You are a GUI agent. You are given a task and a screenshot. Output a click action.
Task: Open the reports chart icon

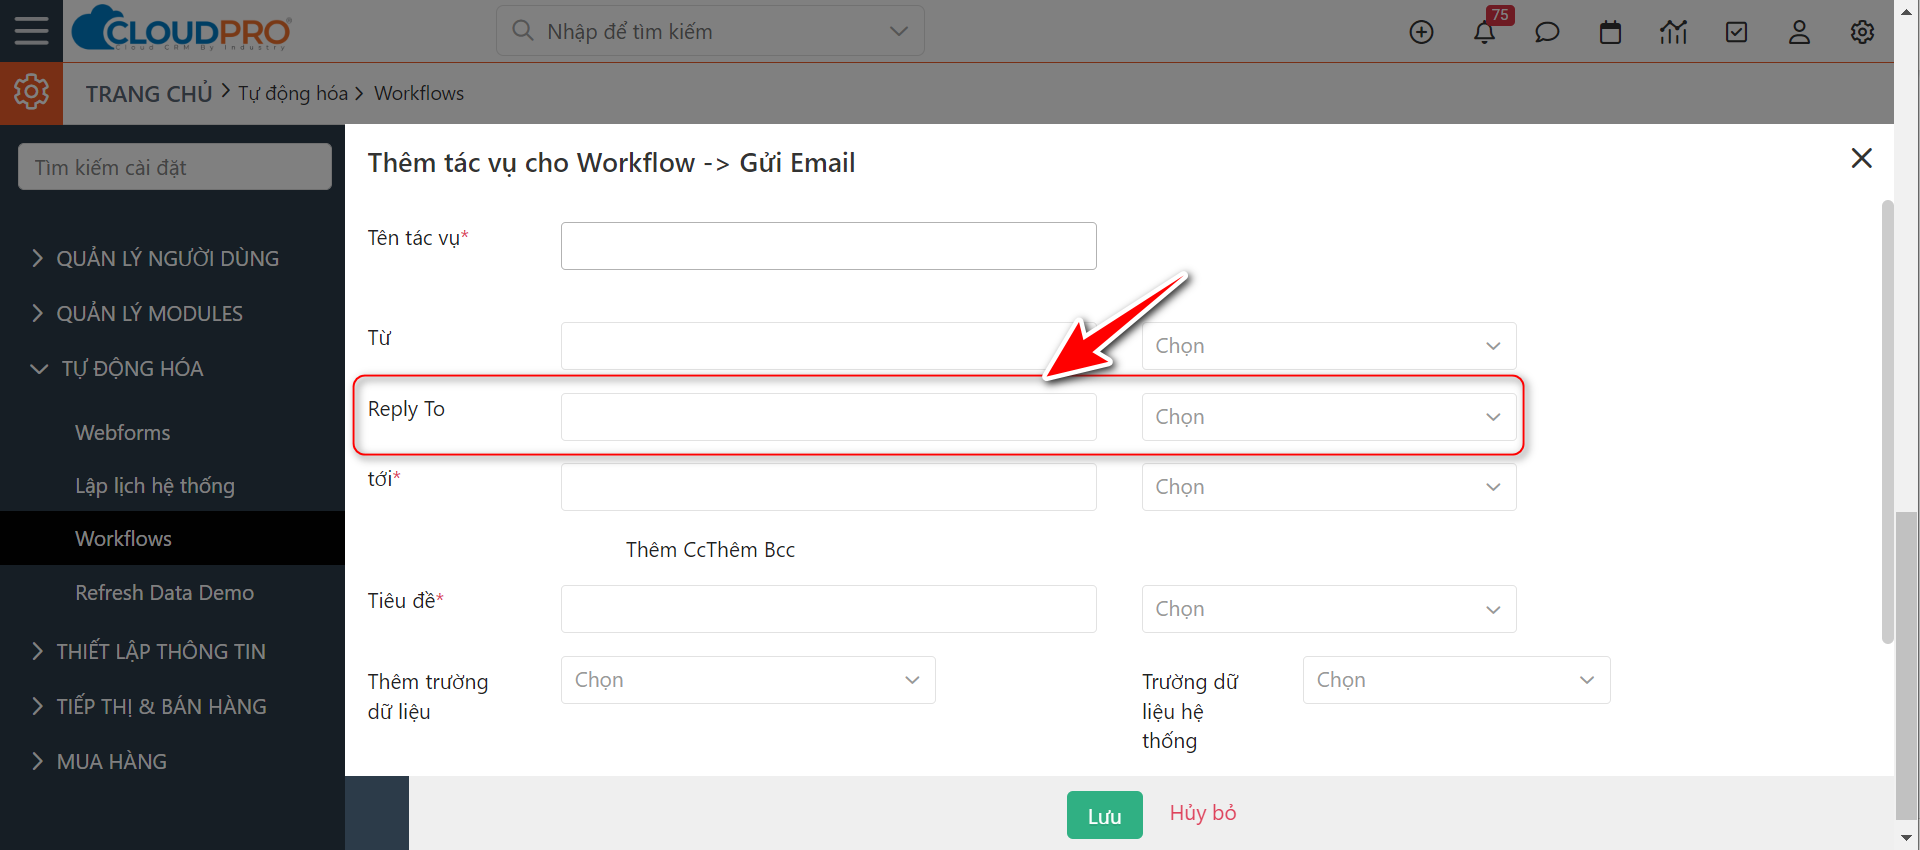pyautogui.click(x=1673, y=32)
